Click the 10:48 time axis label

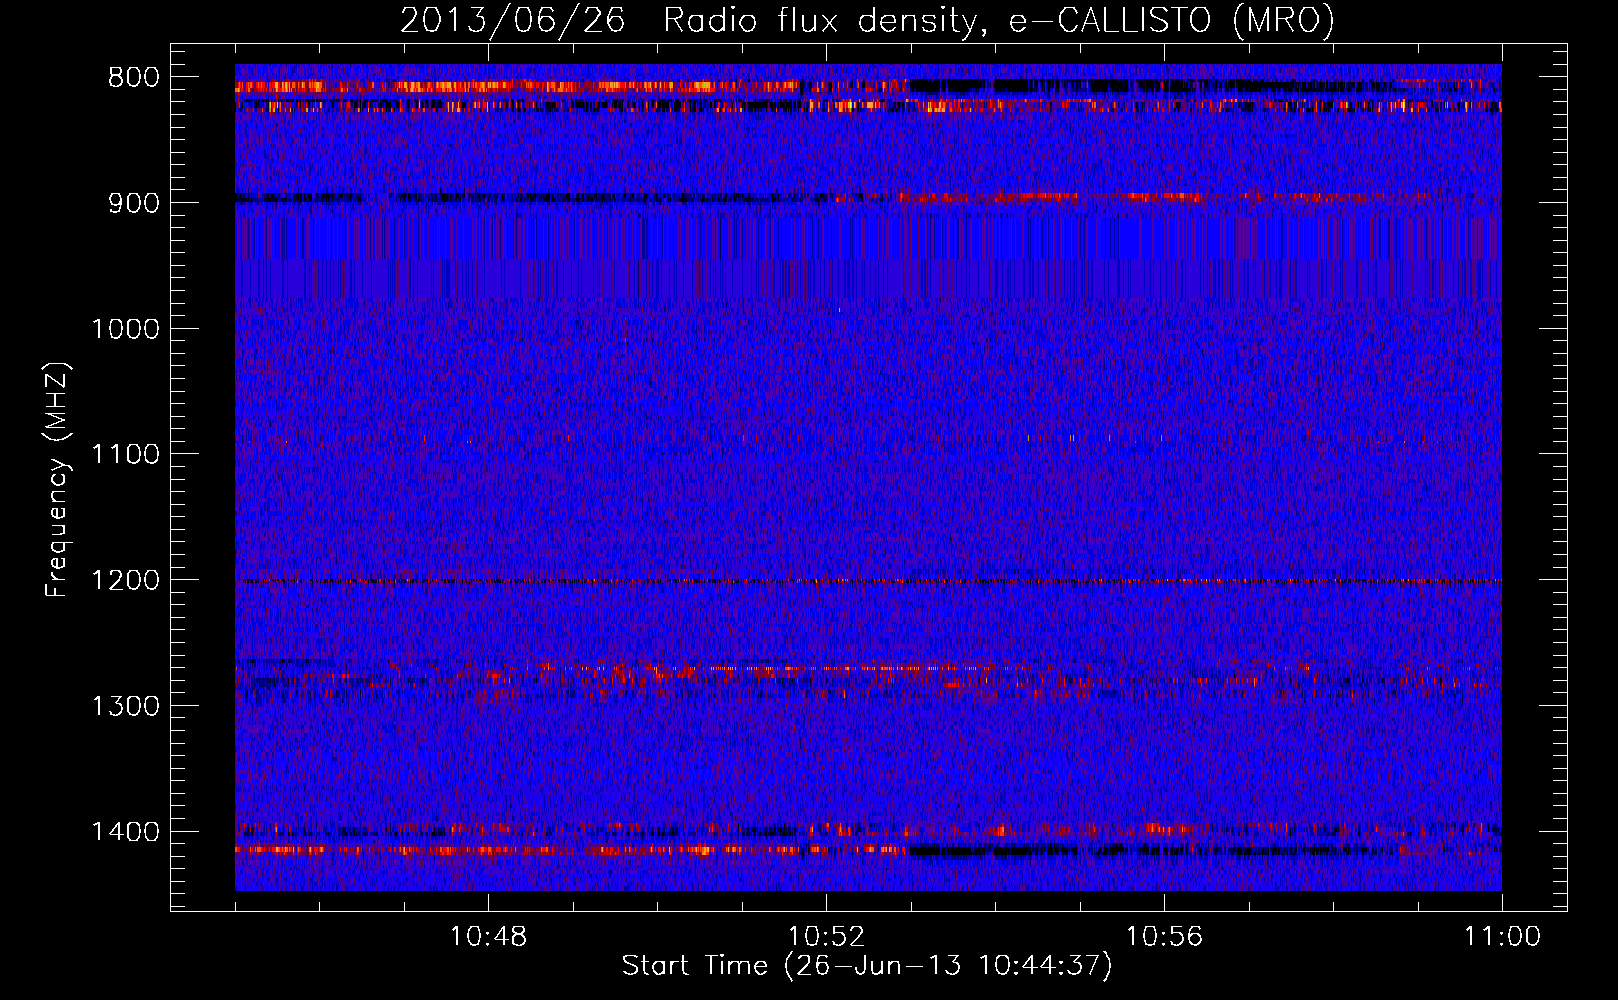point(488,937)
